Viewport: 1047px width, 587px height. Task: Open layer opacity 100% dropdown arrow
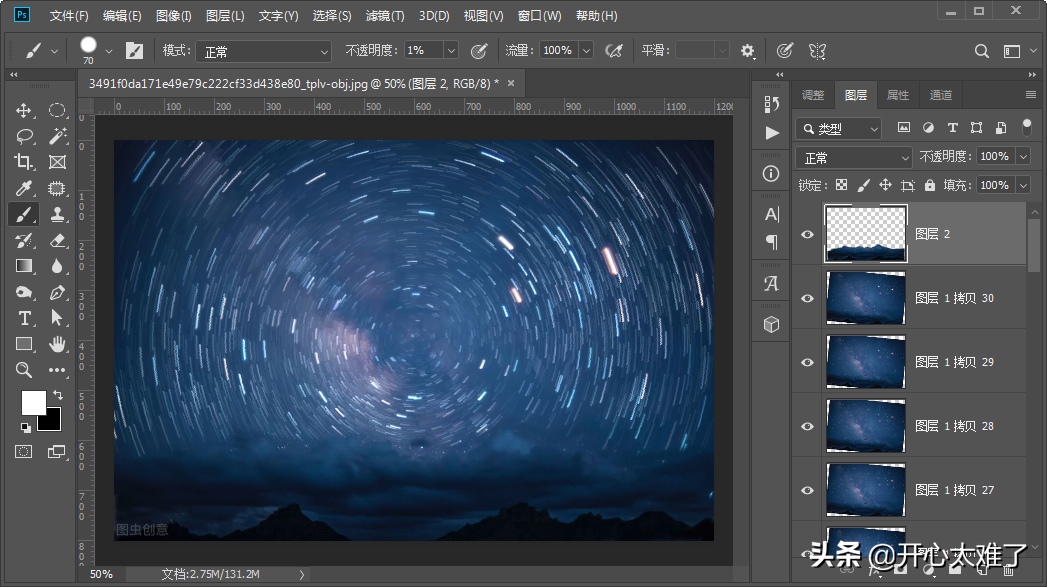(1024, 156)
